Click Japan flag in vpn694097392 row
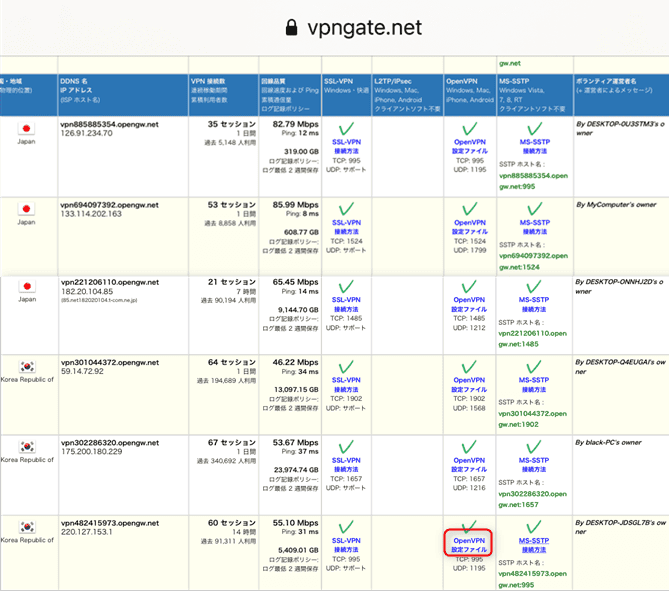669x591 pixels. pyautogui.click(x=26, y=209)
